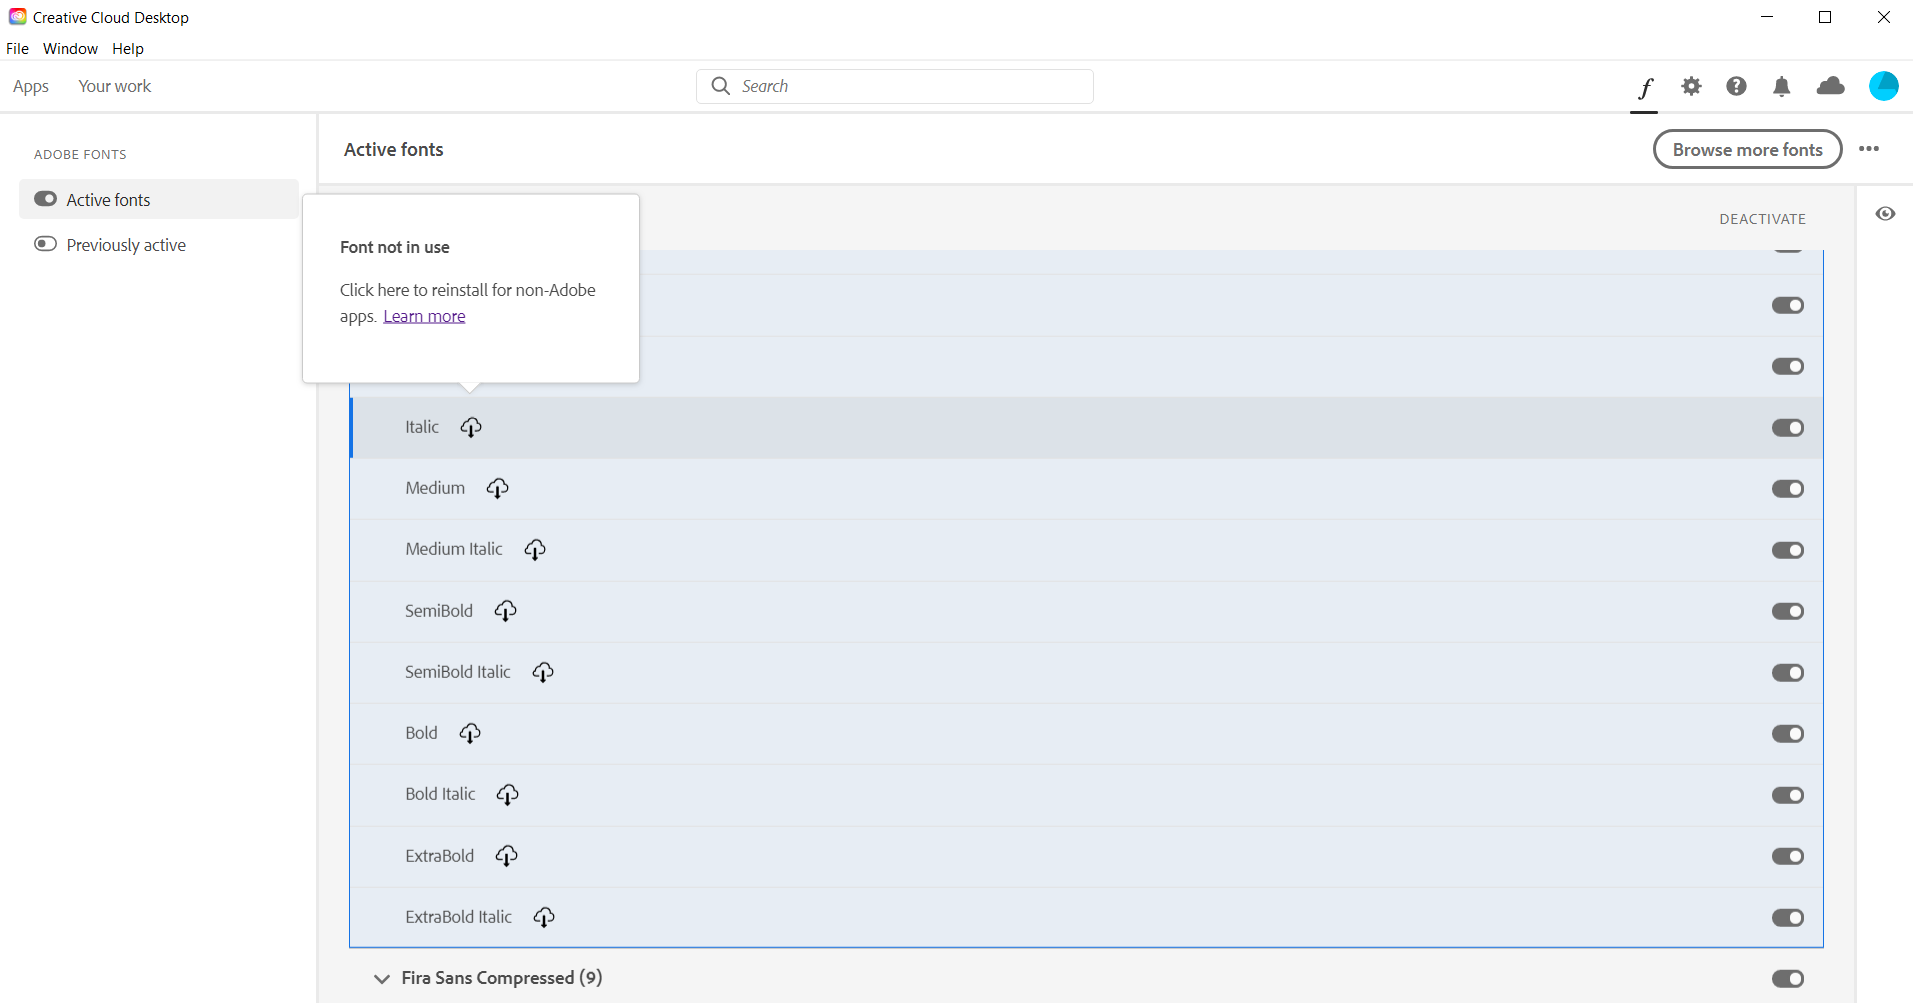Open the three-dot more options menu
The image size is (1913, 1003).
[x=1869, y=149]
